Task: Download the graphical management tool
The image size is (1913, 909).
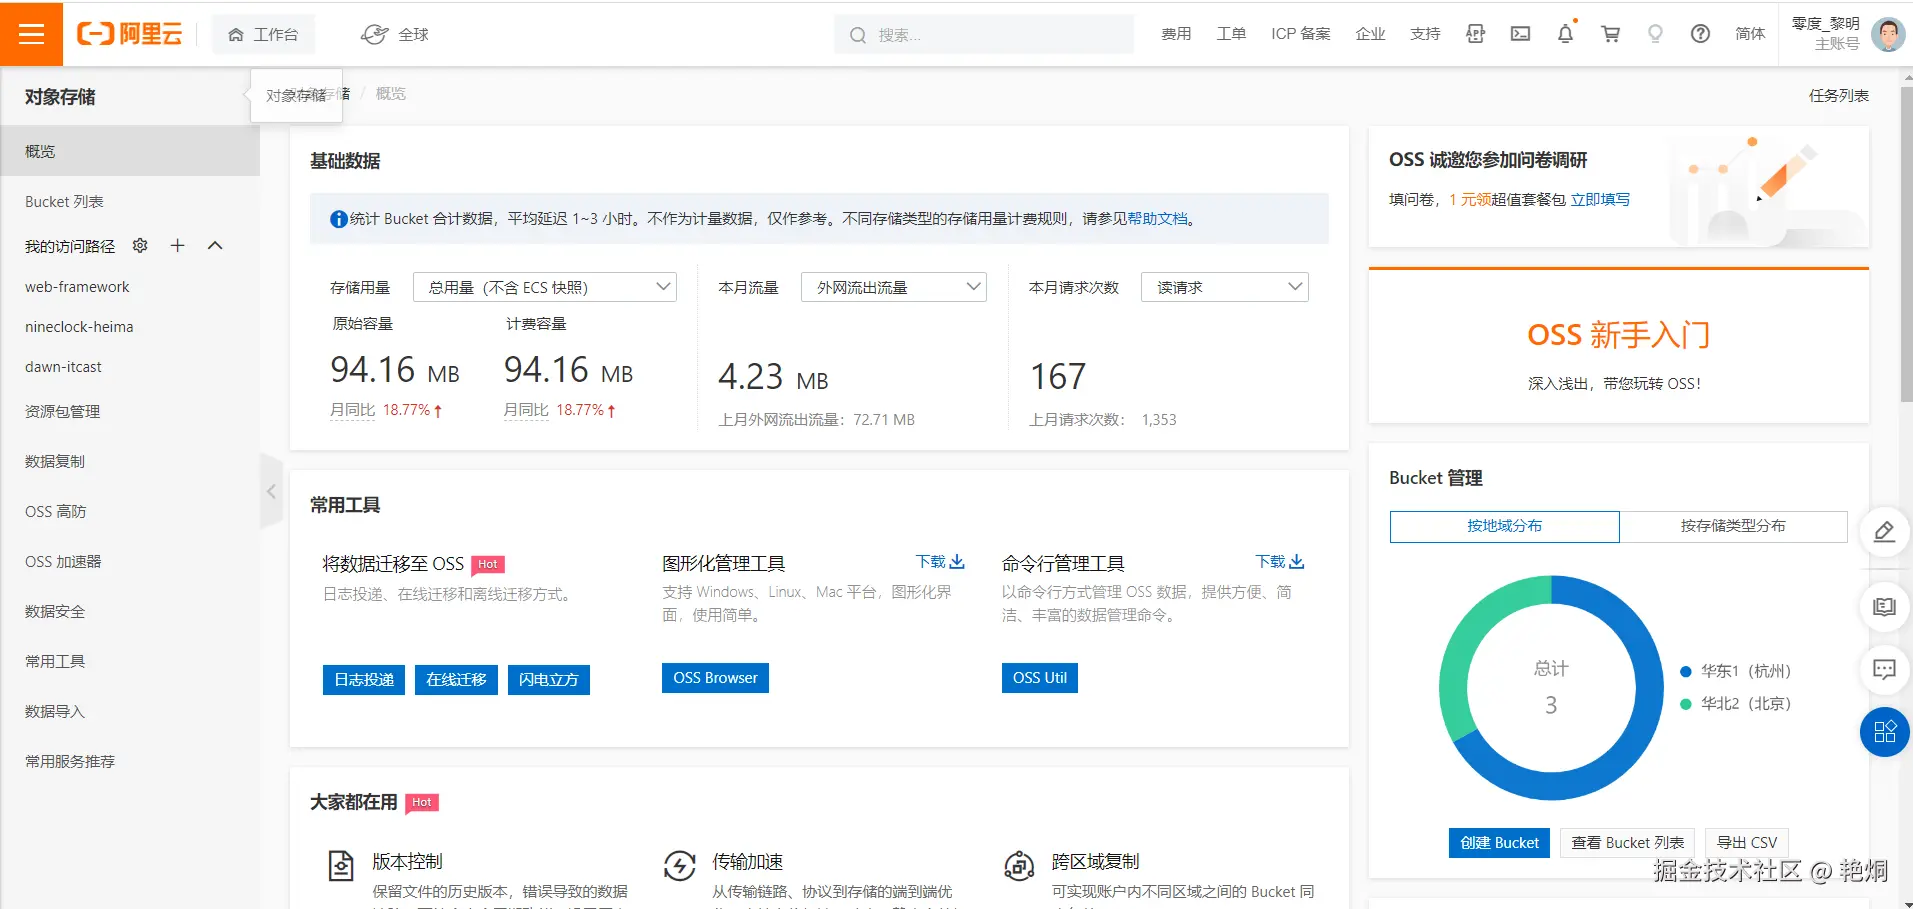Action: [940, 562]
